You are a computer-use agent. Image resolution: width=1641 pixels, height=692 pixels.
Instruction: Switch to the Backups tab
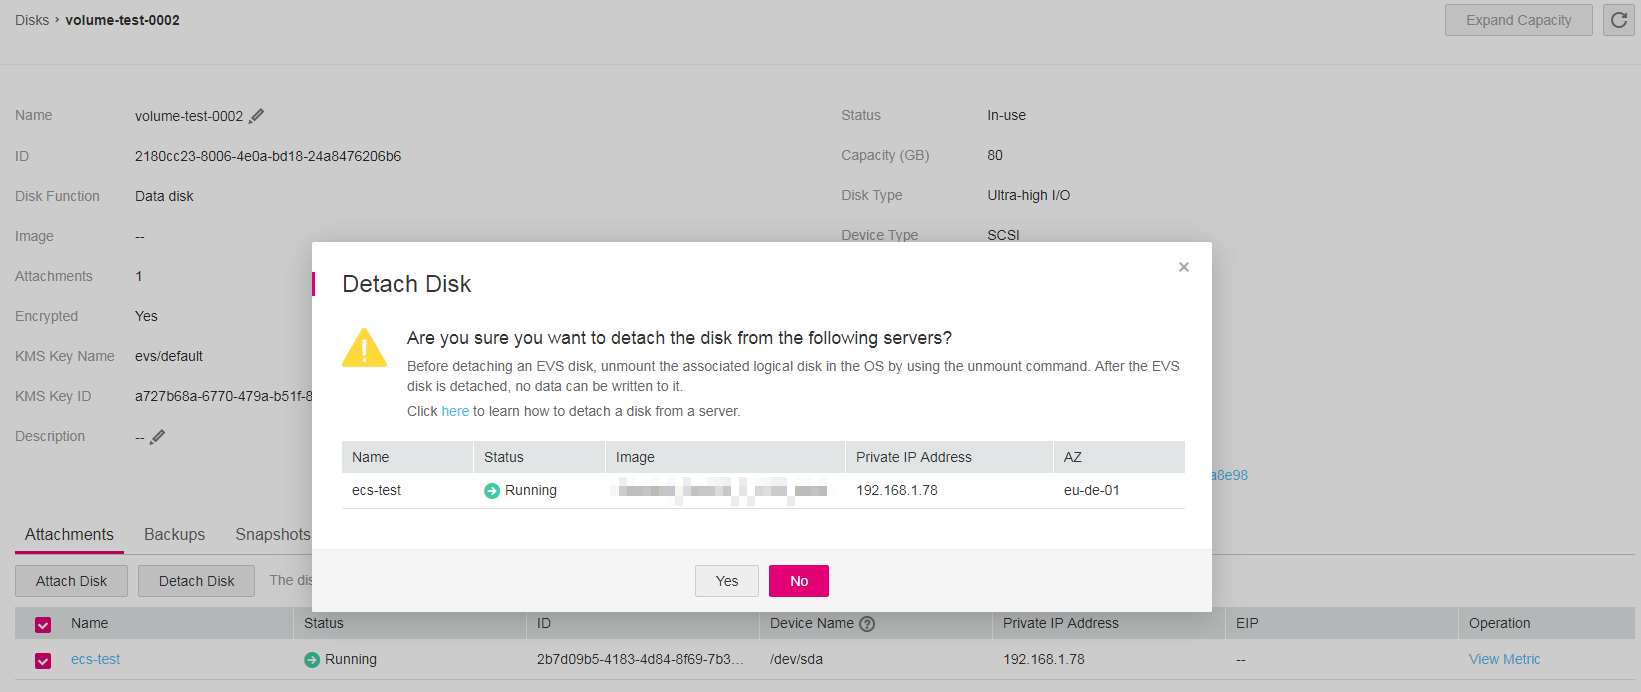pyautogui.click(x=174, y=534)
